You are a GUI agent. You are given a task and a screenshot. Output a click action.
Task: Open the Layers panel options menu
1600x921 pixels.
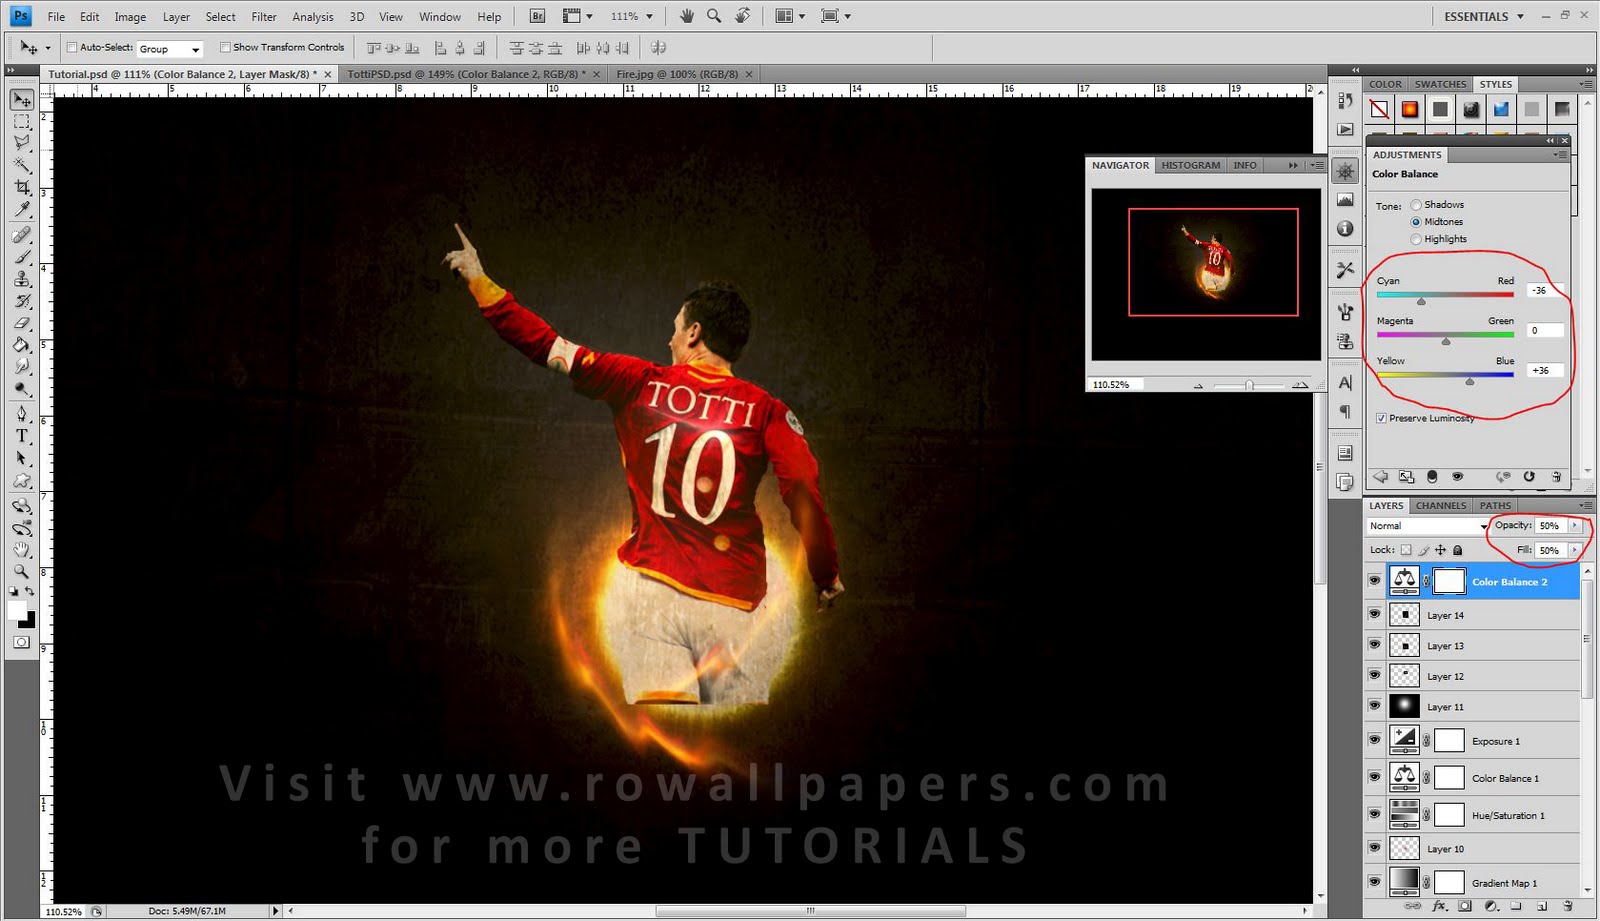(1585, 505)
